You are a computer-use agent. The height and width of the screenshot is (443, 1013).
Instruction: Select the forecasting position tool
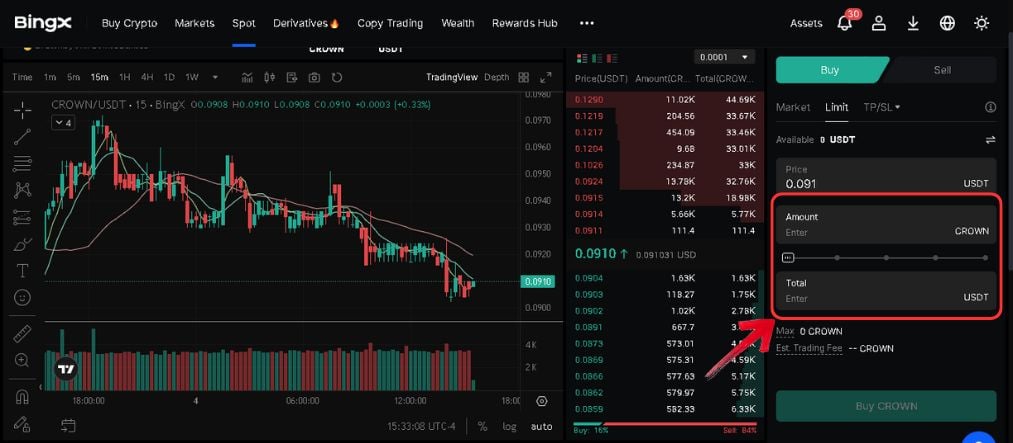pyautogui.click(x=23, y=218)
